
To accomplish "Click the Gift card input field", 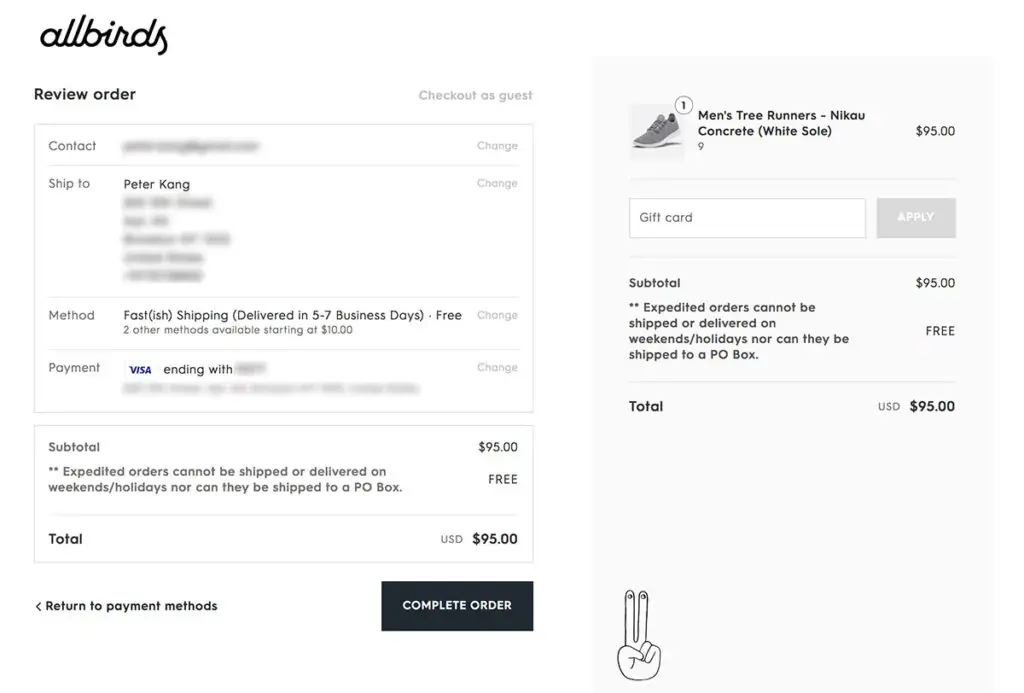I will coord(746,218).
